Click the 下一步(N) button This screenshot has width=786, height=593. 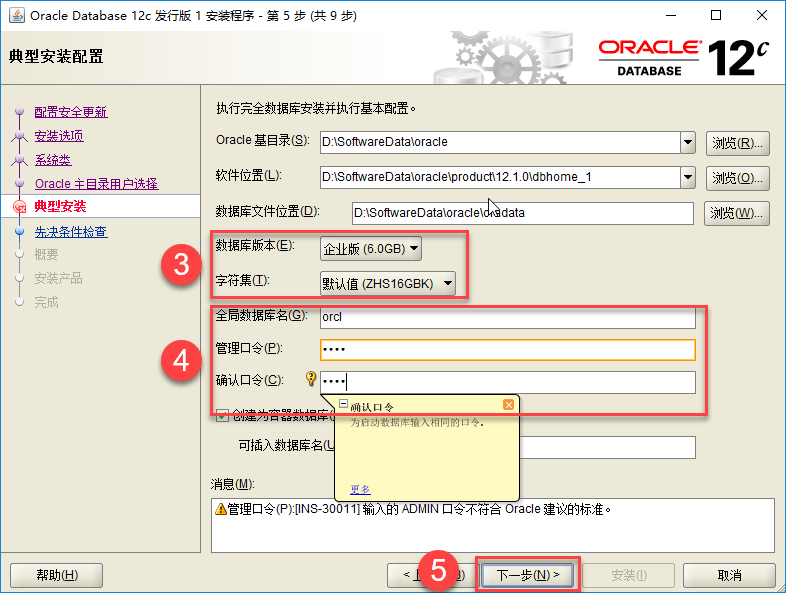527,575
